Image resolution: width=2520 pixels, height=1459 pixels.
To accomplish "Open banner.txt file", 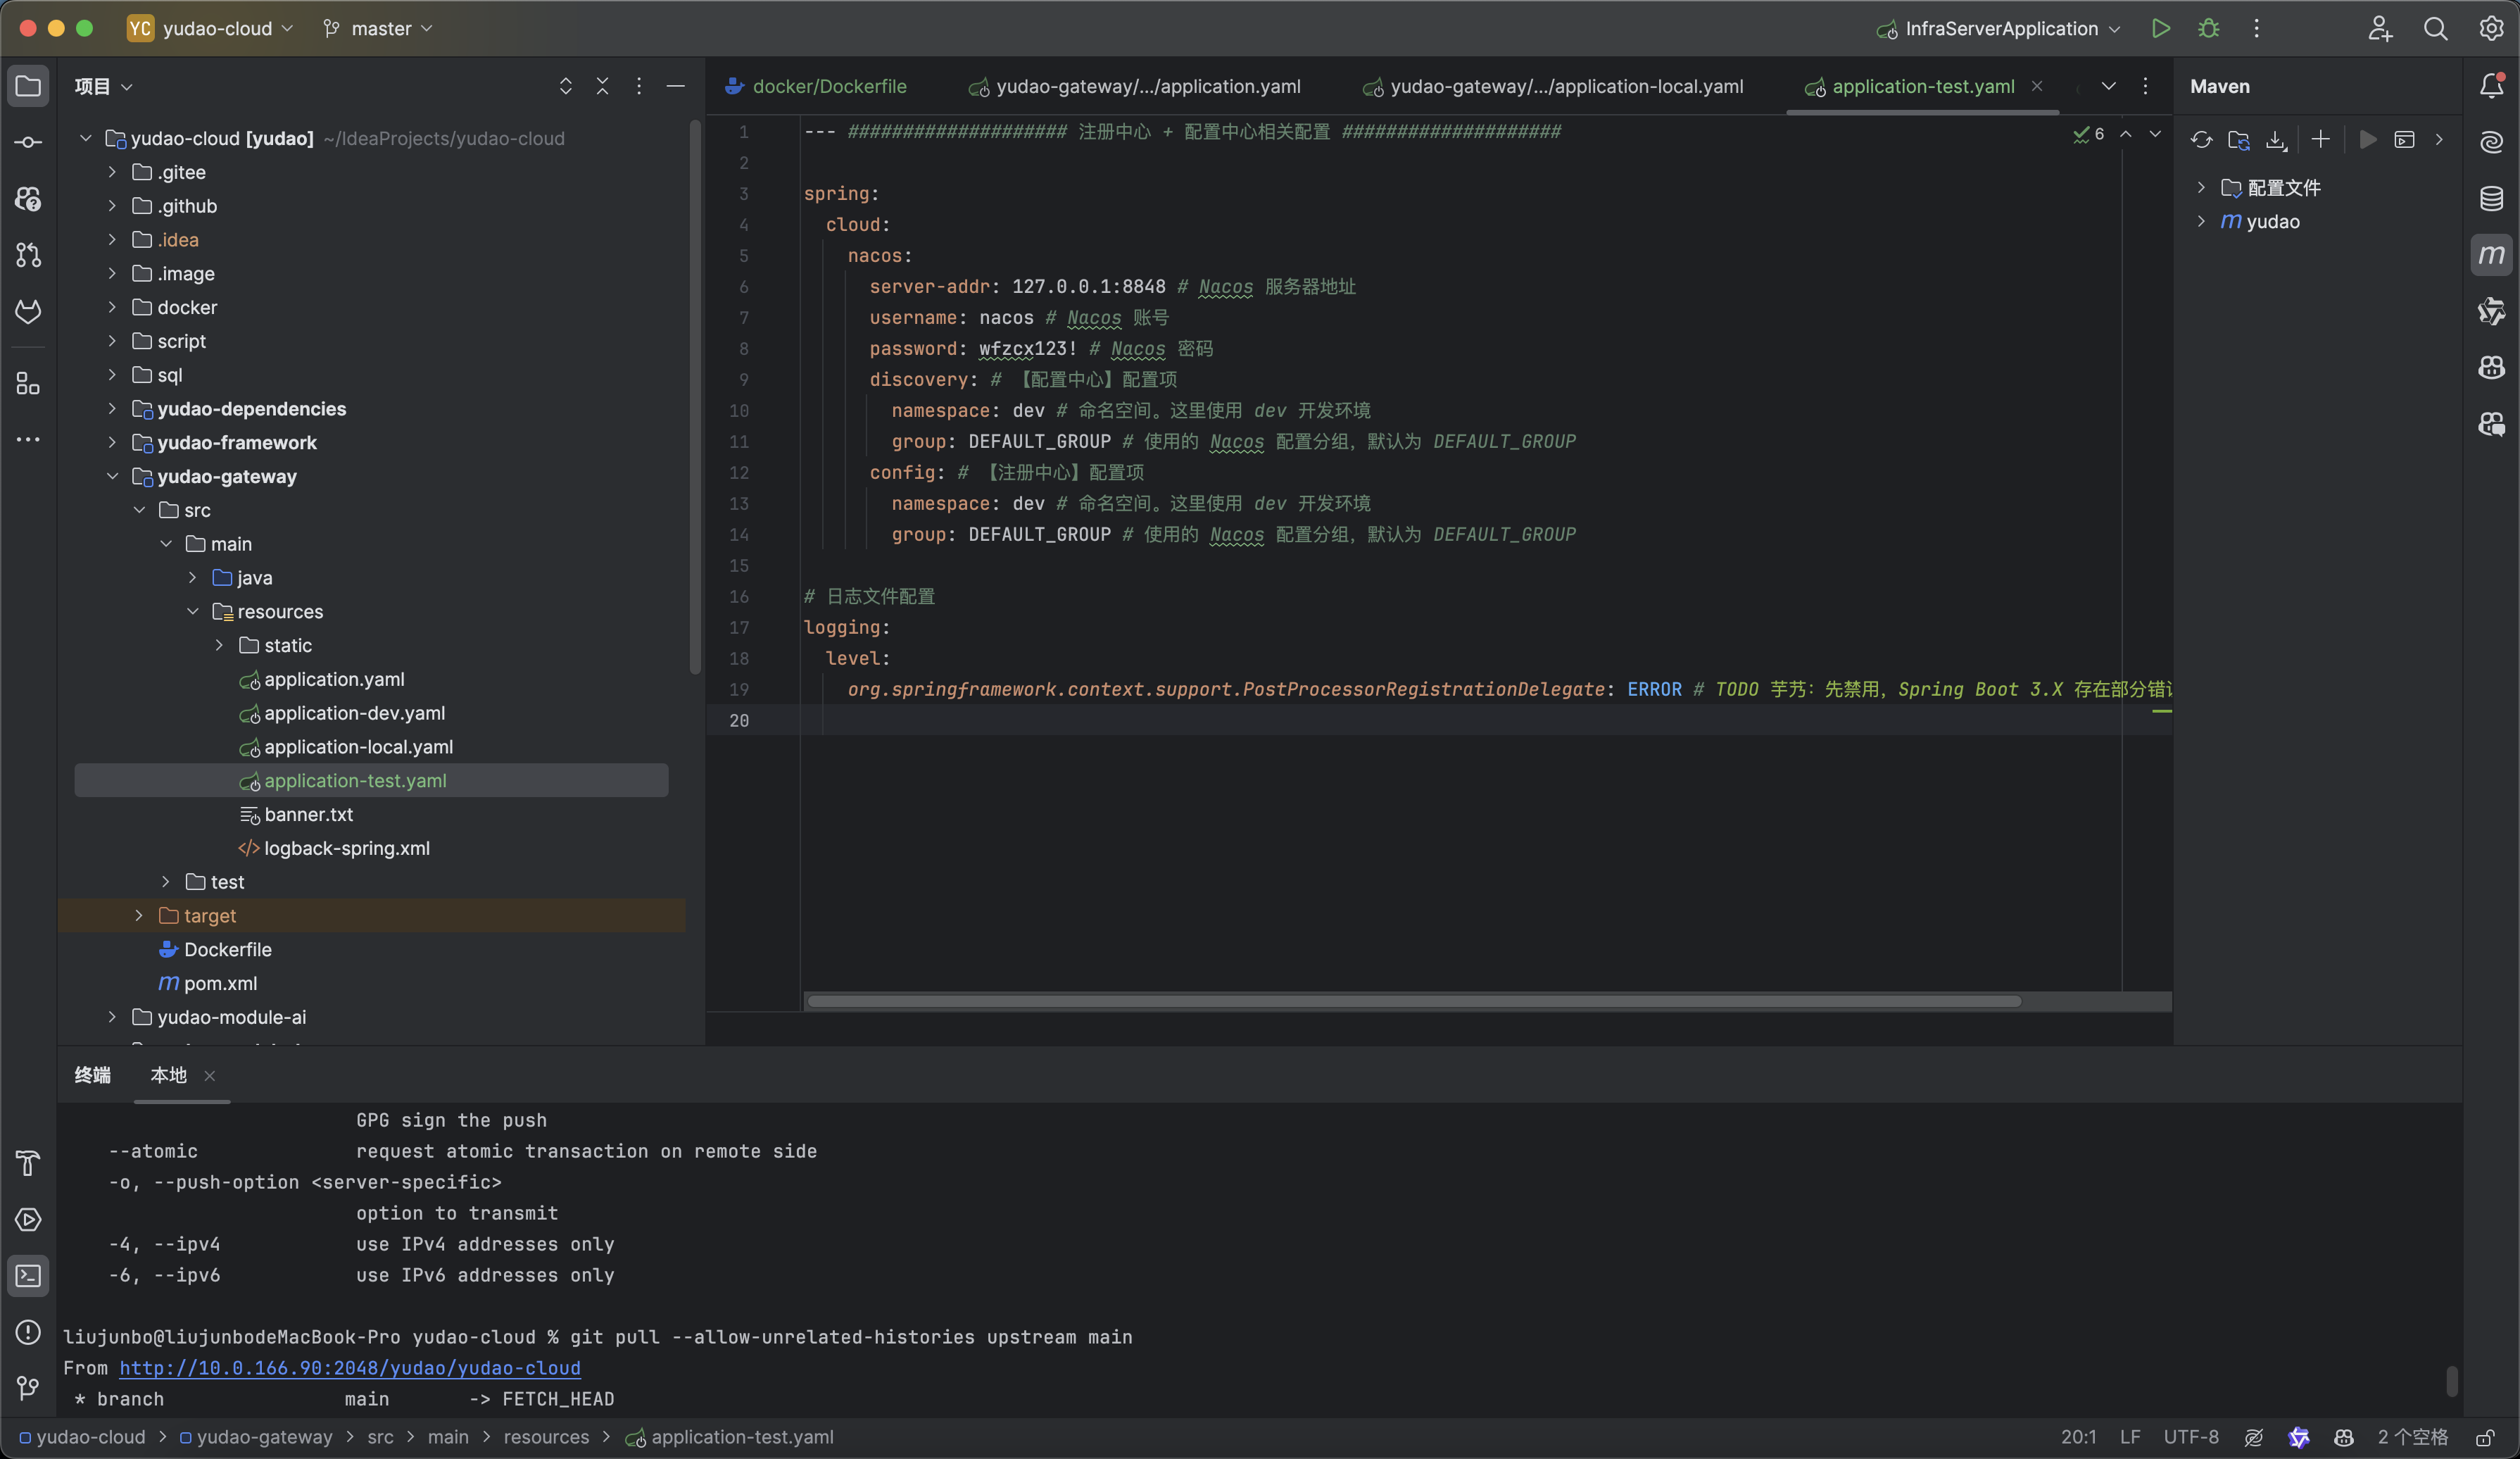I will [308, 814].
